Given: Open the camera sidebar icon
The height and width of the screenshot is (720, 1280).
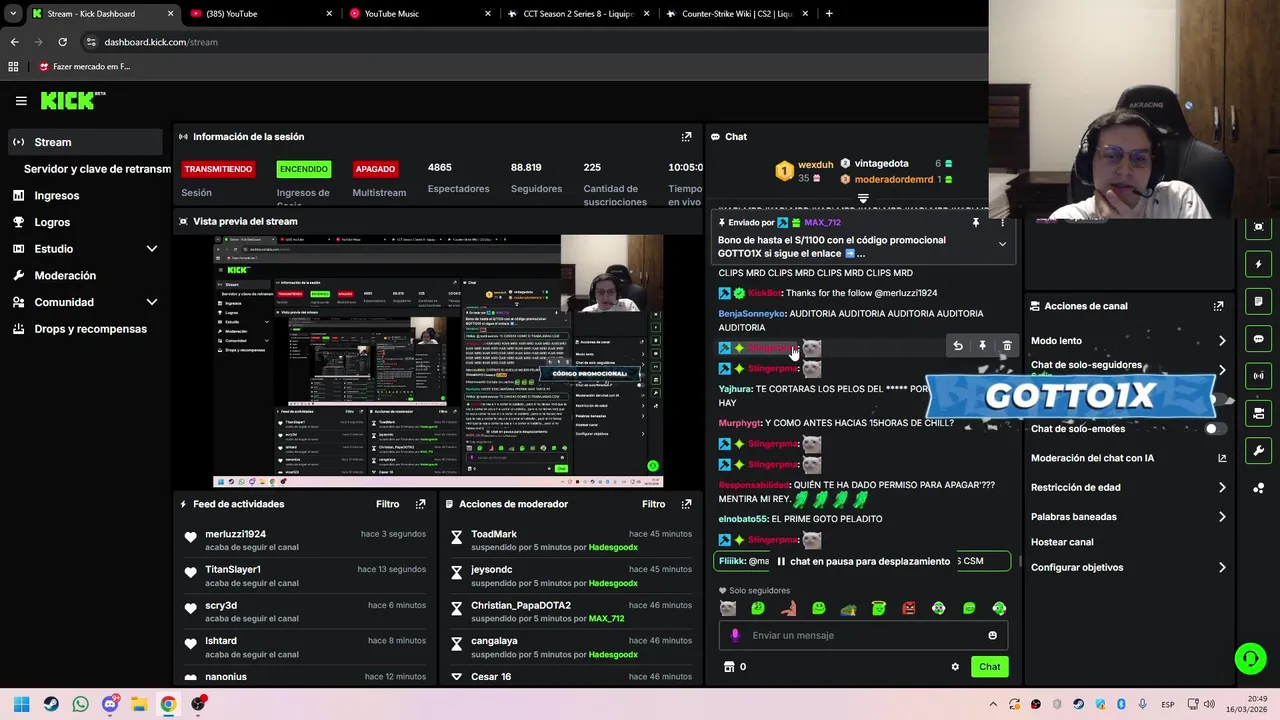Looking at the screenshot, I should tap(1258, 413).
